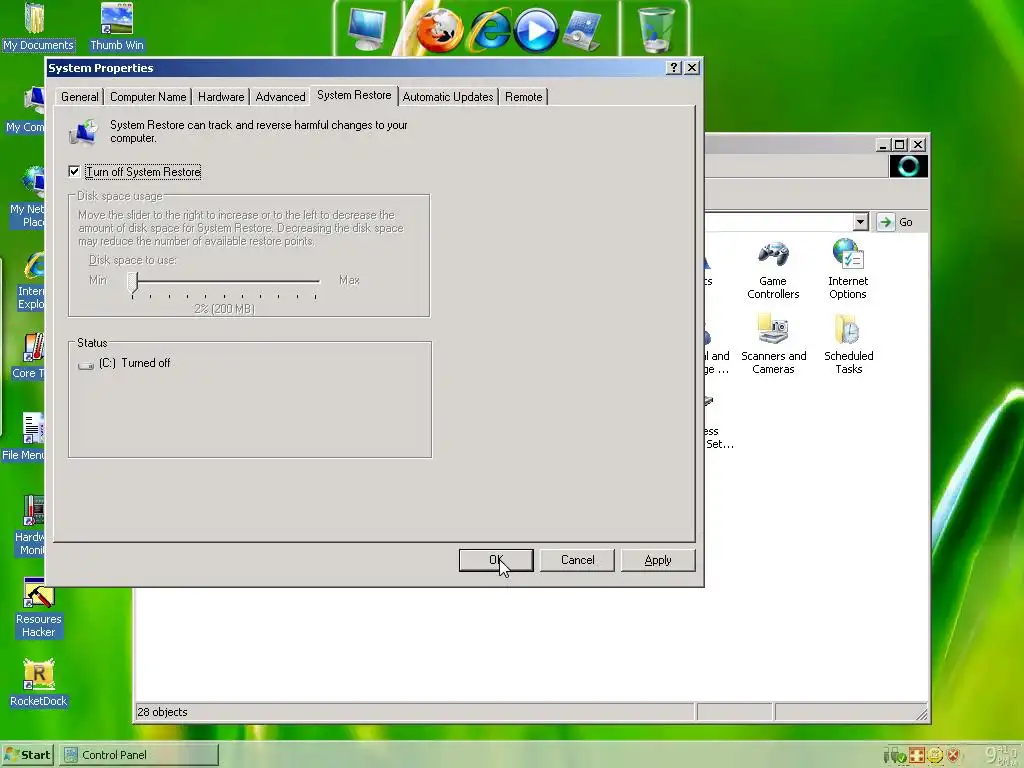Select the (C:) Turned off drive entry

[124, 363]
